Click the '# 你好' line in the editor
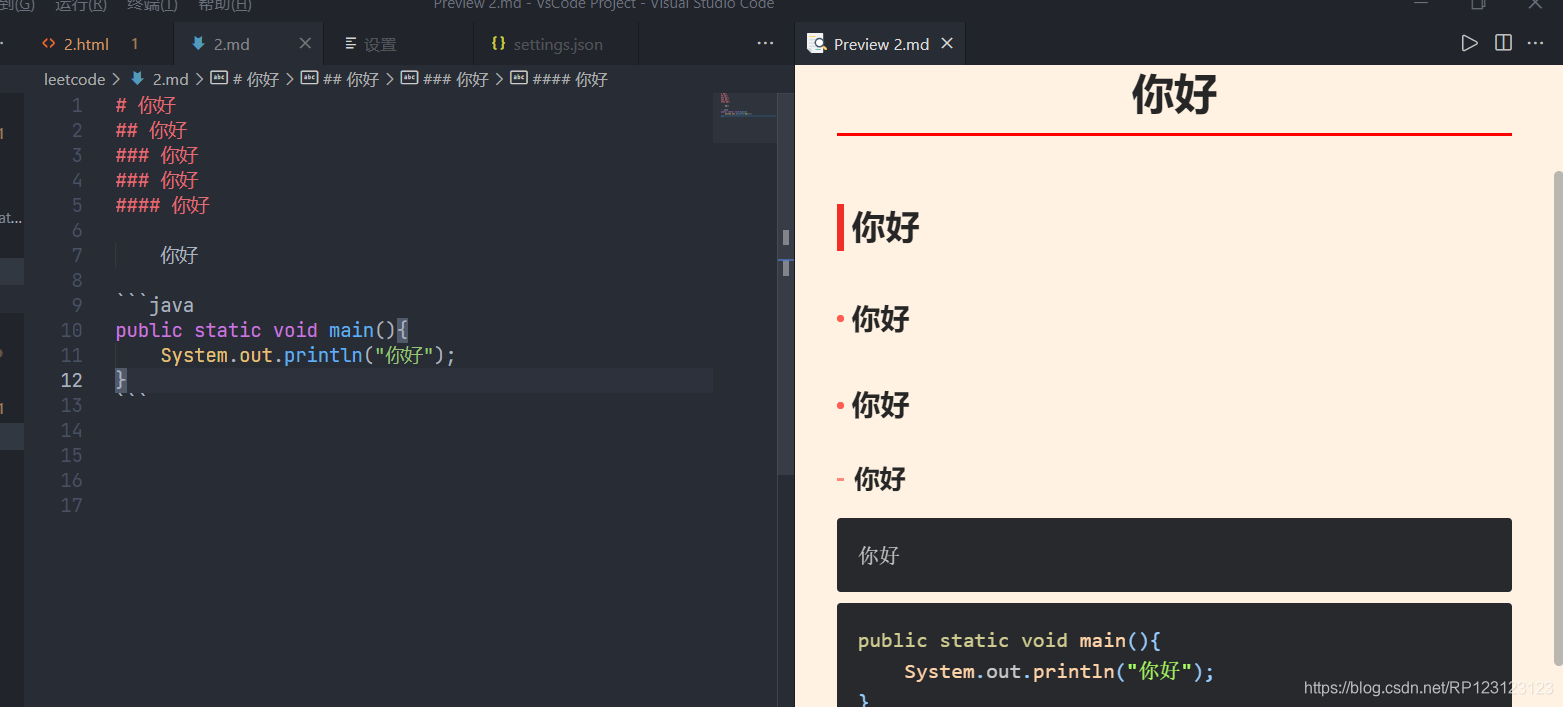1563x707 pixels. 146,105
